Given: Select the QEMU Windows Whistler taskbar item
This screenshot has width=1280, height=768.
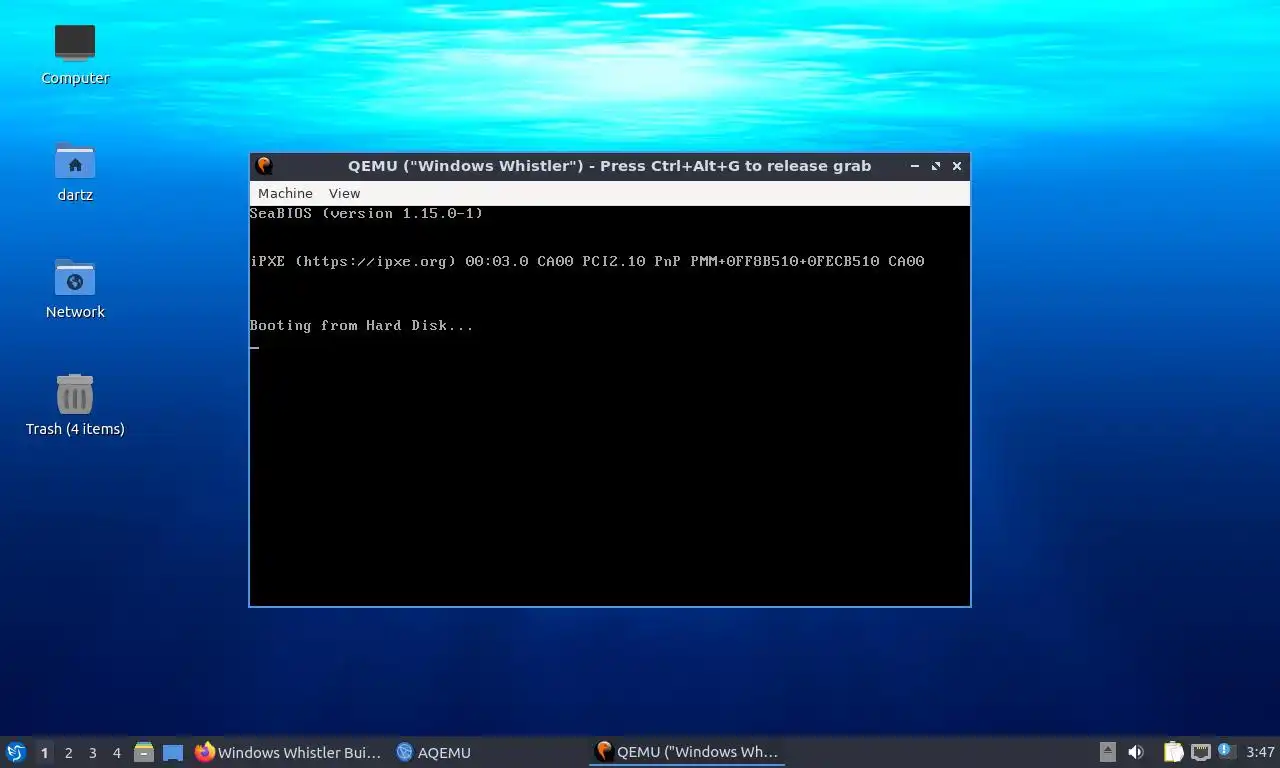Looking at the screenshot, I should click(687, 752).
